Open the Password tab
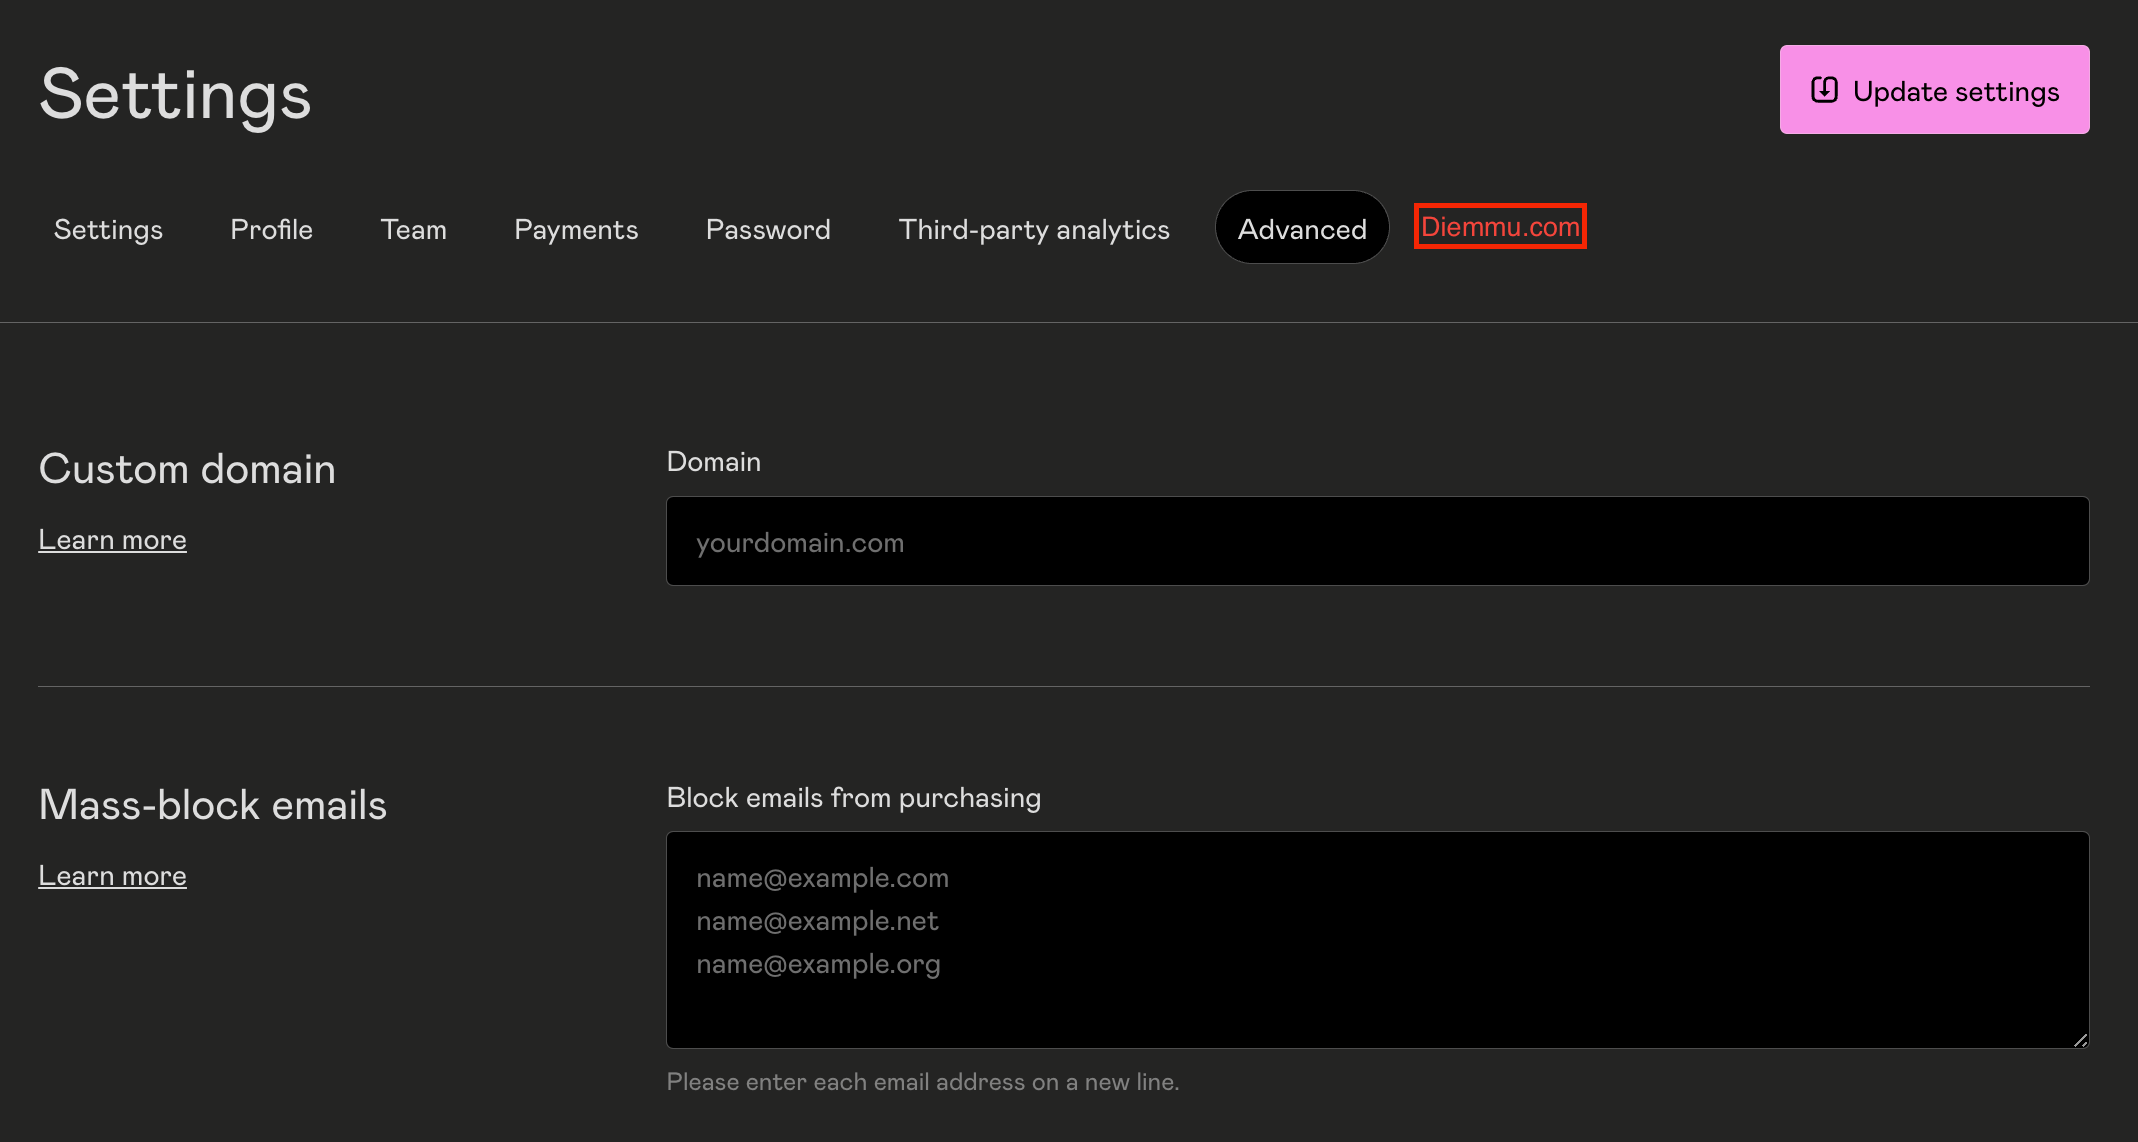Viewport: 2138px width, 1142px height. point(768,229)
